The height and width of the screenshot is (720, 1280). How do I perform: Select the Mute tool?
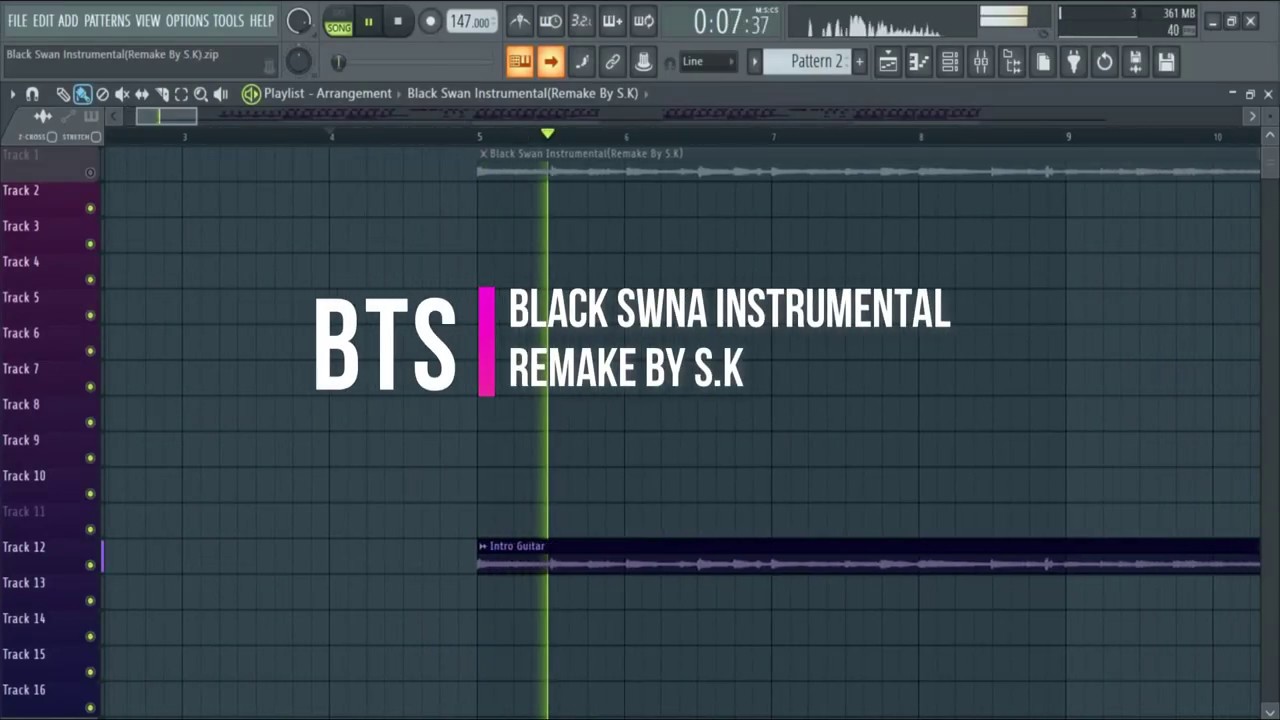click(x=122, y=94)
